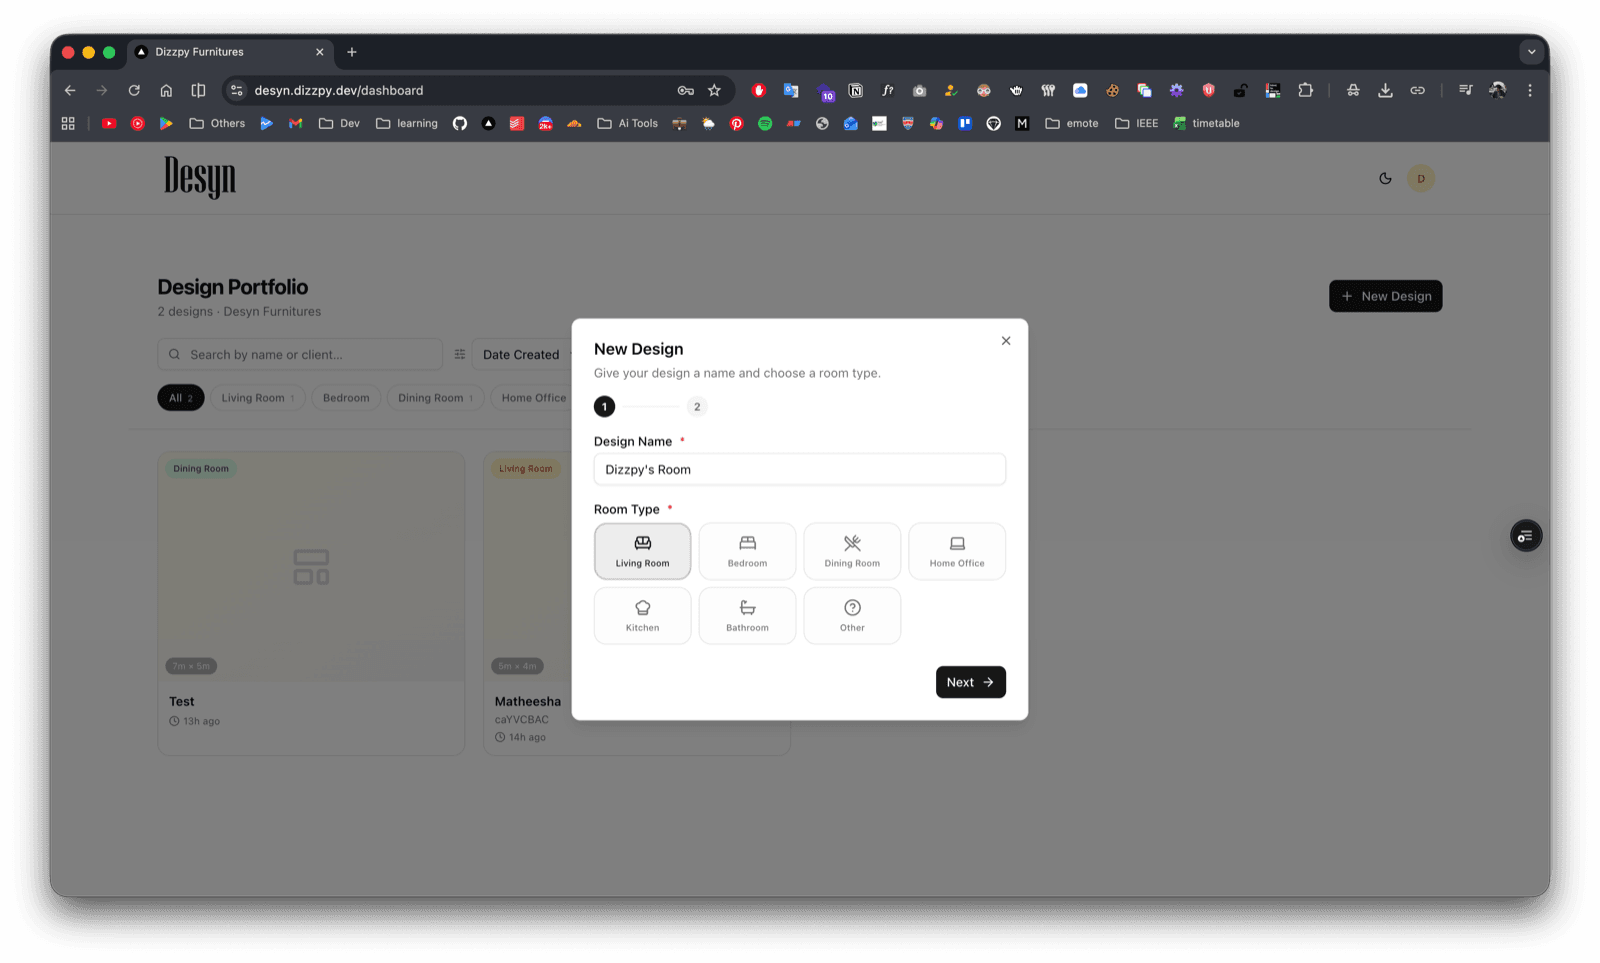Click the '7m × 5m' size badge
This screenshot has height=963, width=1600.
pyautogui.click(x=191, y=666)
